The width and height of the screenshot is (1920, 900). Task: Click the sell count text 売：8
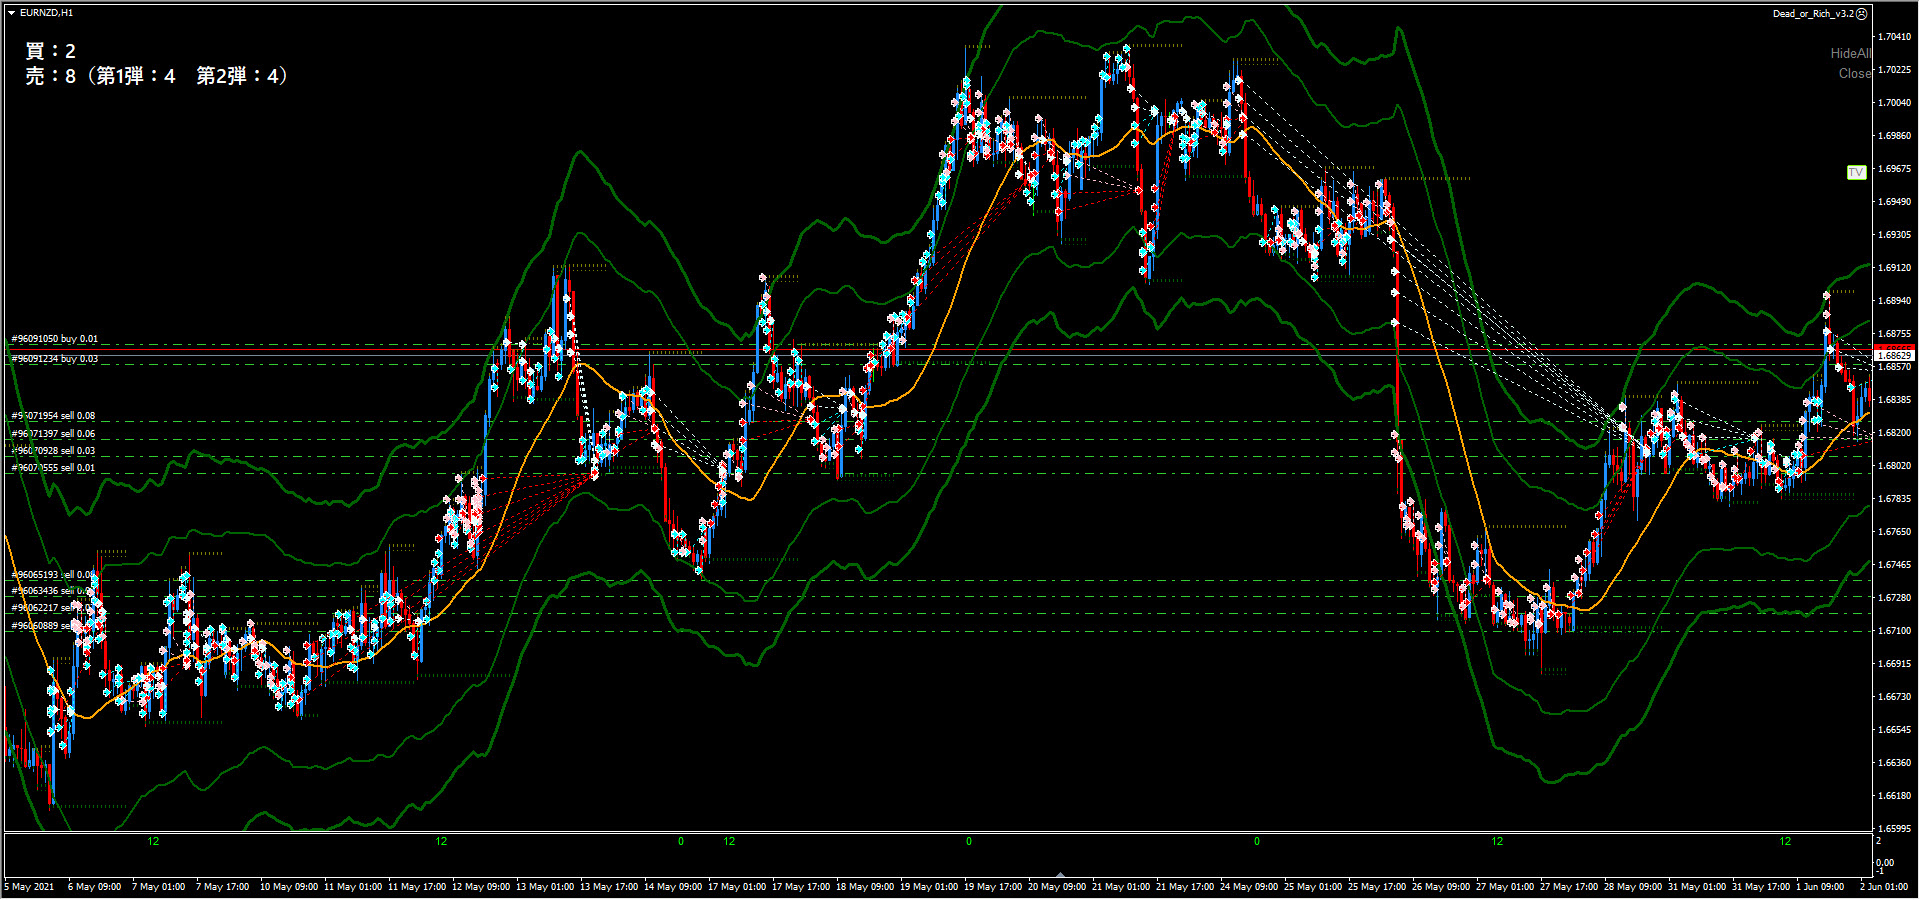[50, 76]
